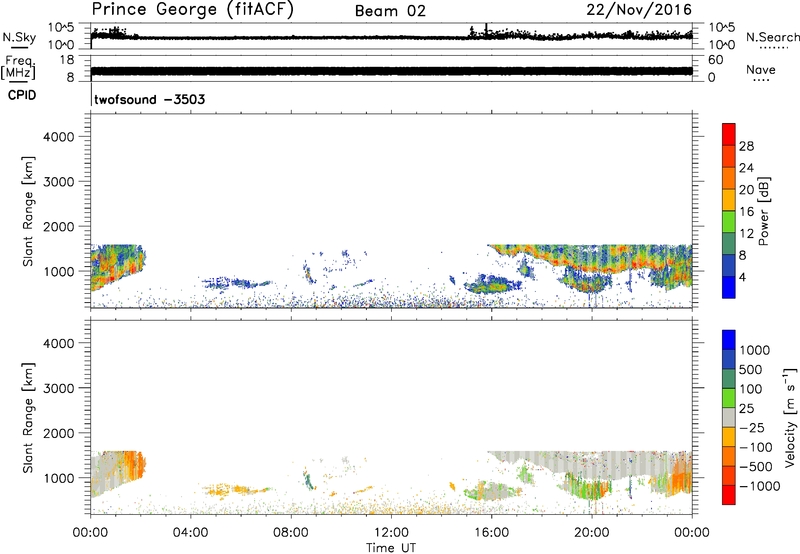The width and height of the screenshot is (800, 554).
Task: Click the 20:00 time tick label
Action: tap(592, 533)
